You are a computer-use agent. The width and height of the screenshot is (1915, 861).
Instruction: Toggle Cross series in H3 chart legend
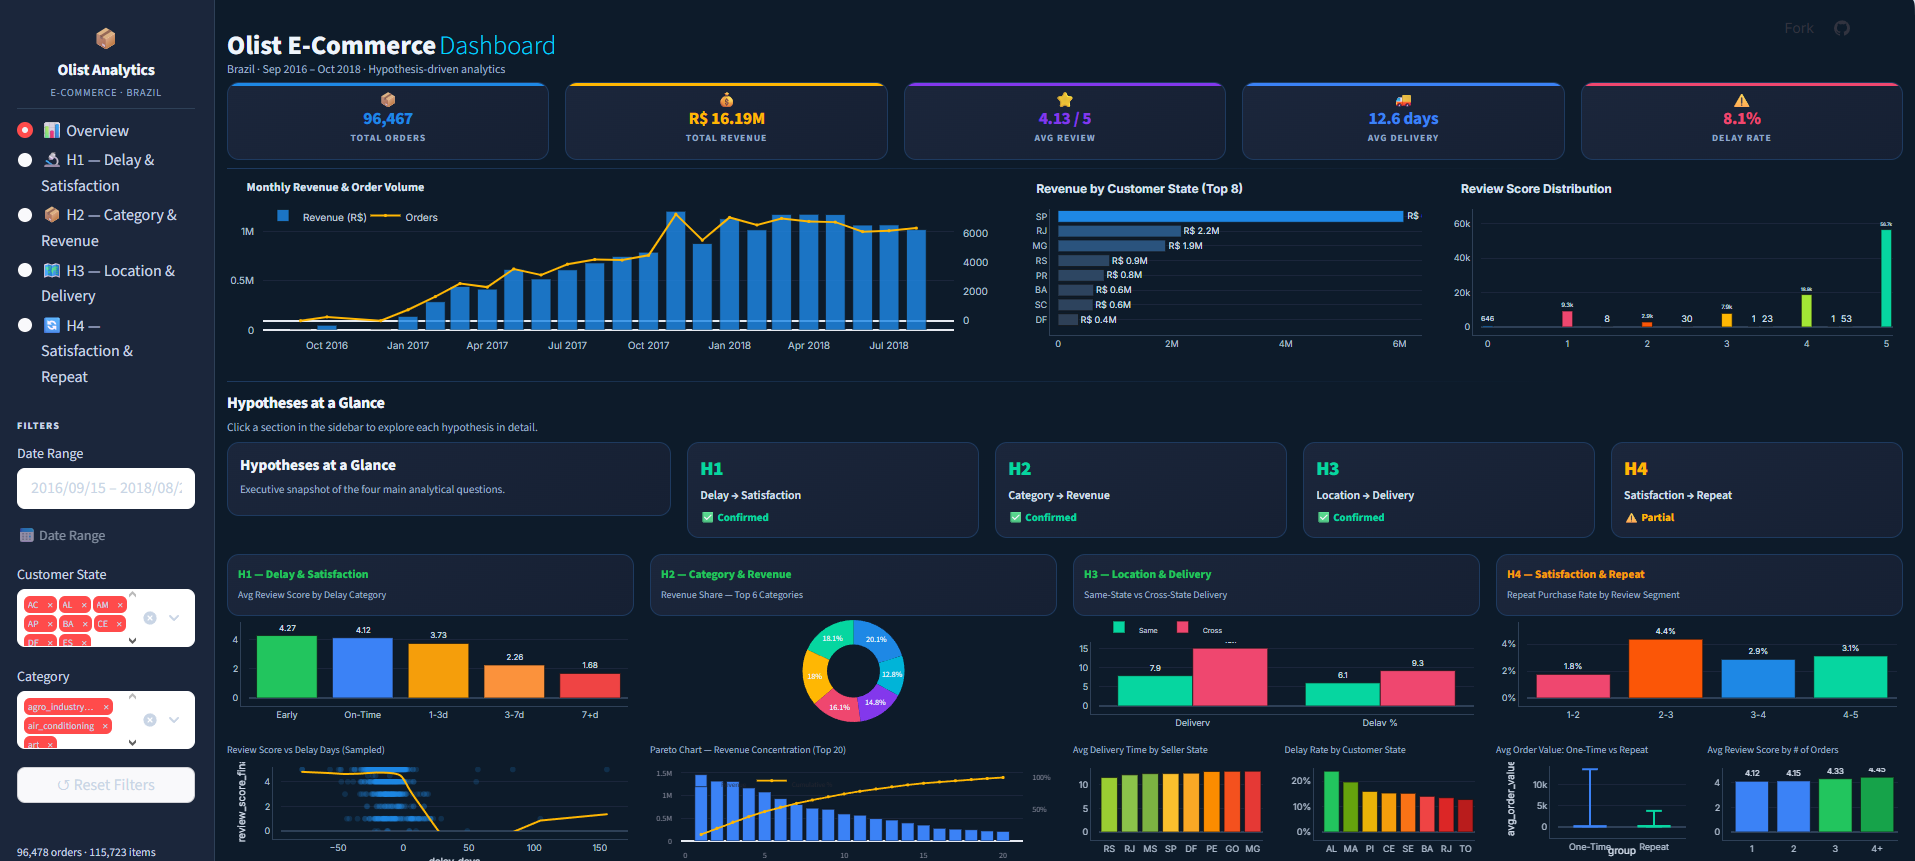point(1200,629)
